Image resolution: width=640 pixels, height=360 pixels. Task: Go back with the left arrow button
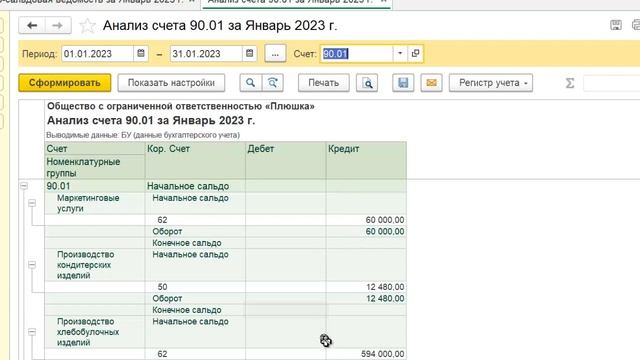point(32,26)
